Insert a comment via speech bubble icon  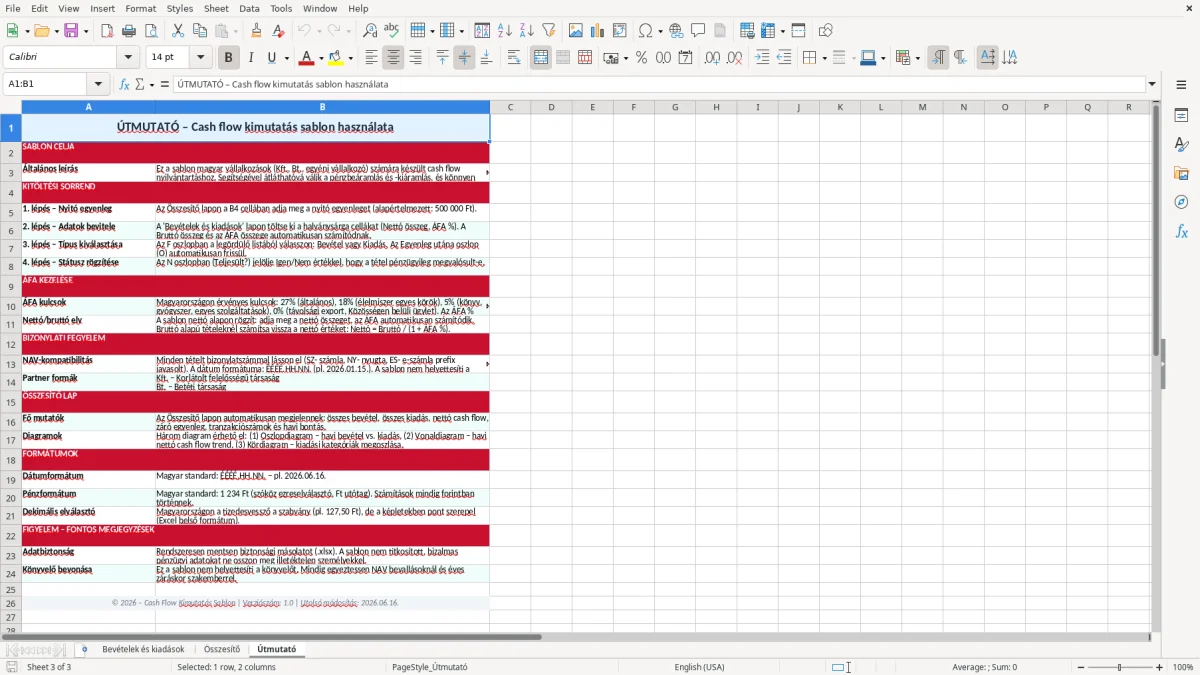[698, 31]
